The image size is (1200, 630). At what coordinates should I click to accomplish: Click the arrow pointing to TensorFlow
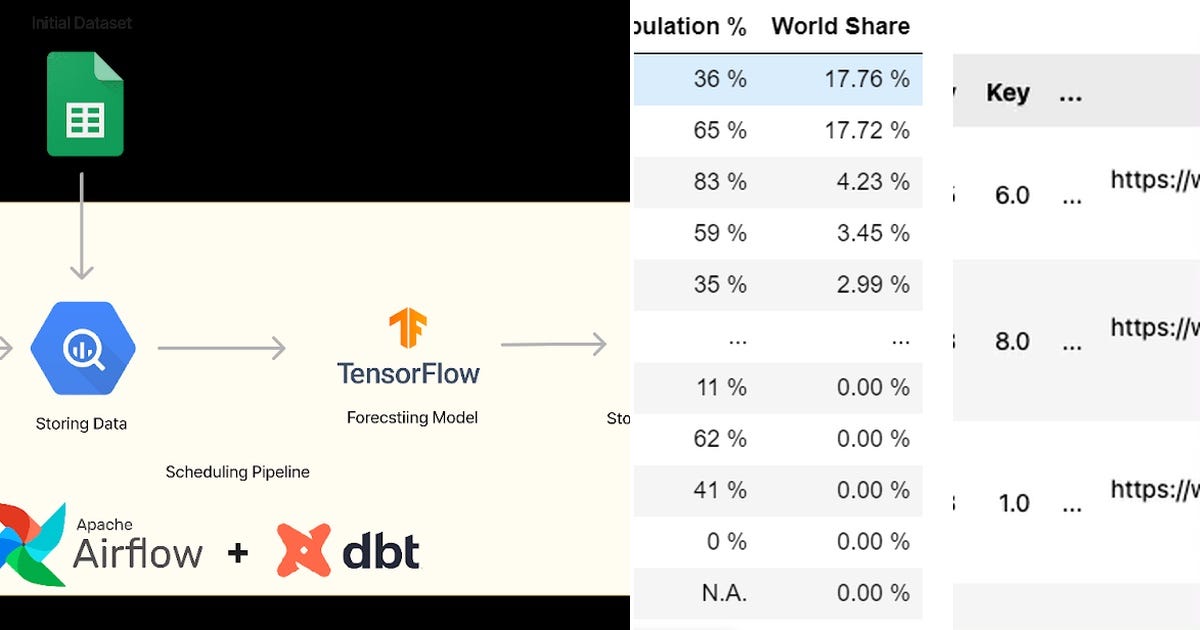pos(222,348)
